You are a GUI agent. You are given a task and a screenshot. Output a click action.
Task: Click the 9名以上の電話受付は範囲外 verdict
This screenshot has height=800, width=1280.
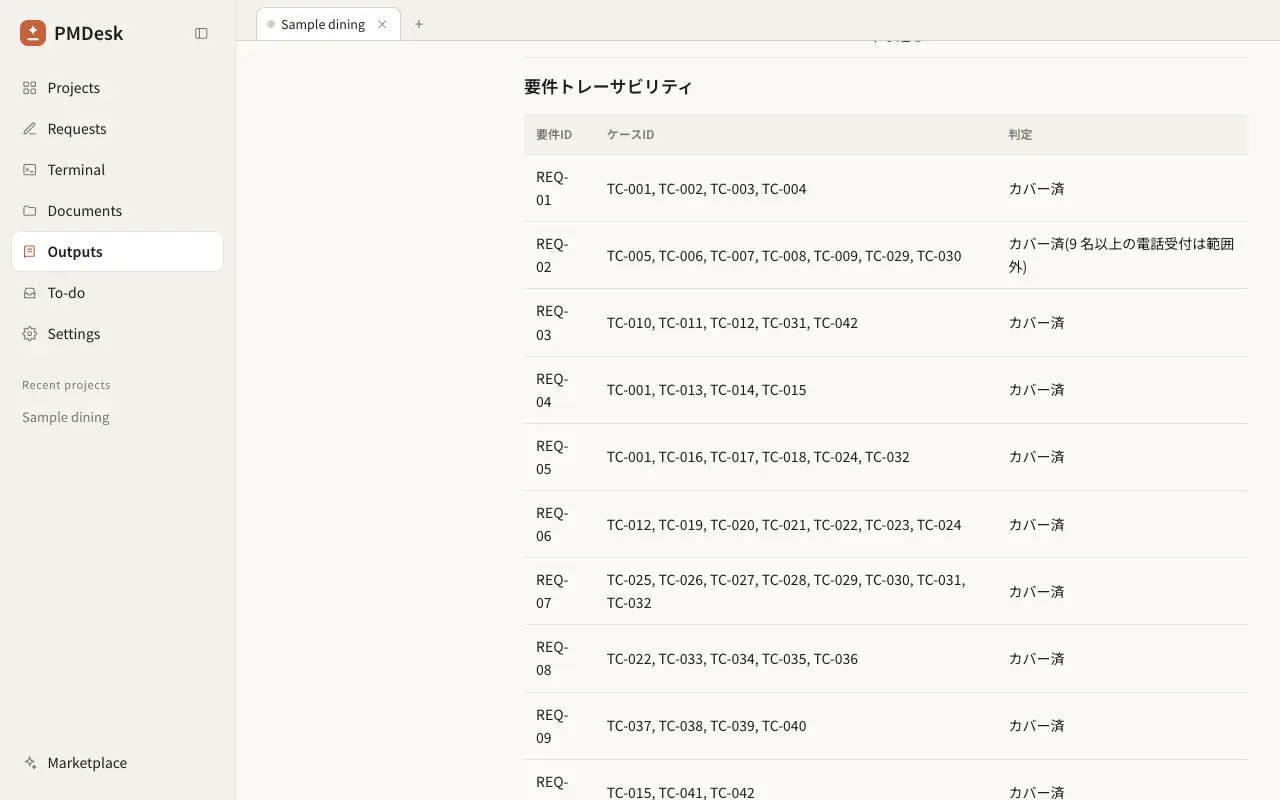(1121, 255)
